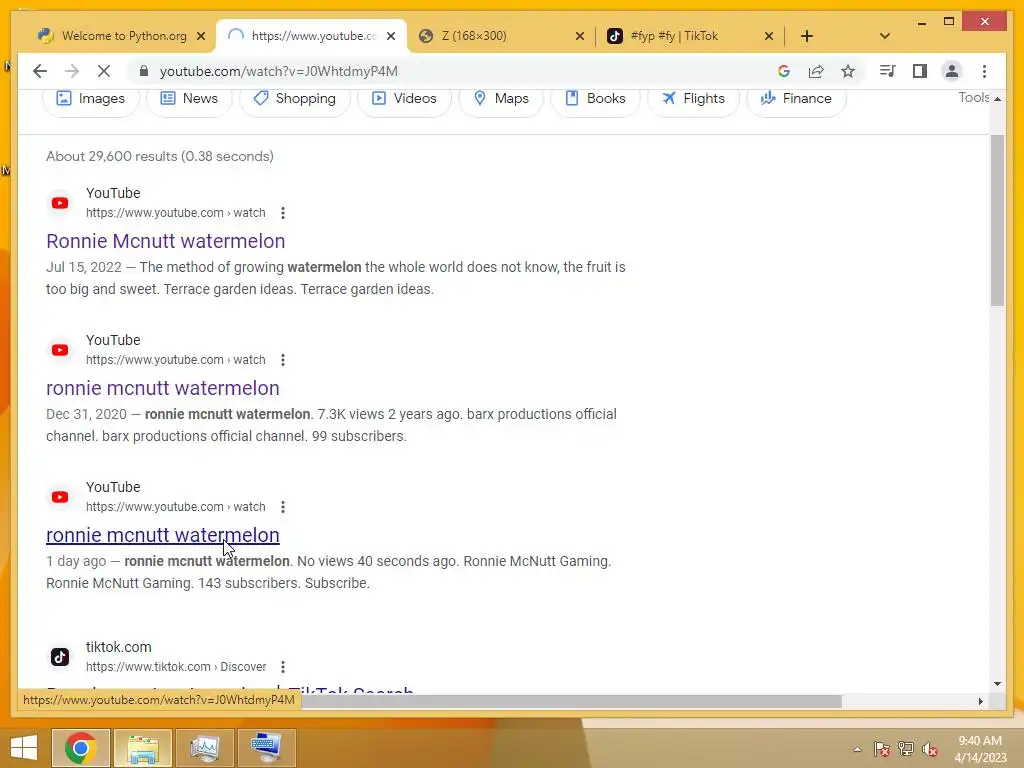Screen dimensions: 1024x768
Task: Open more options for the Jul 15, 2022 result
Action: (283, 213)
